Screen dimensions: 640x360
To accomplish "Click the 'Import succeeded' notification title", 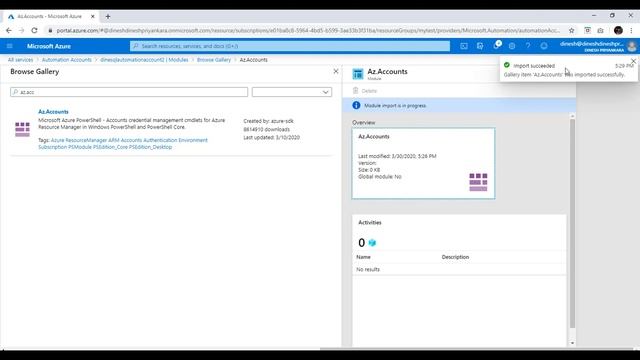I will click(534, 66).
